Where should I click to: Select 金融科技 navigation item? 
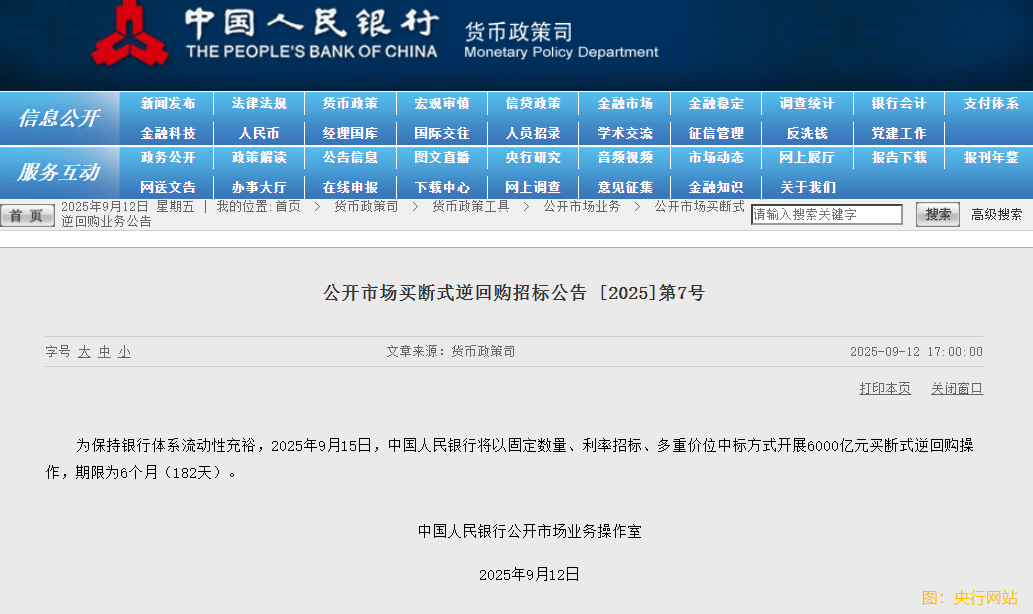168,133
